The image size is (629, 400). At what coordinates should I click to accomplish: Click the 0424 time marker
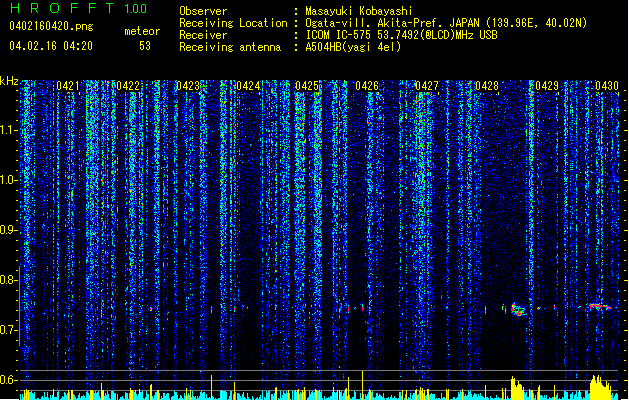tap(248, 86)
